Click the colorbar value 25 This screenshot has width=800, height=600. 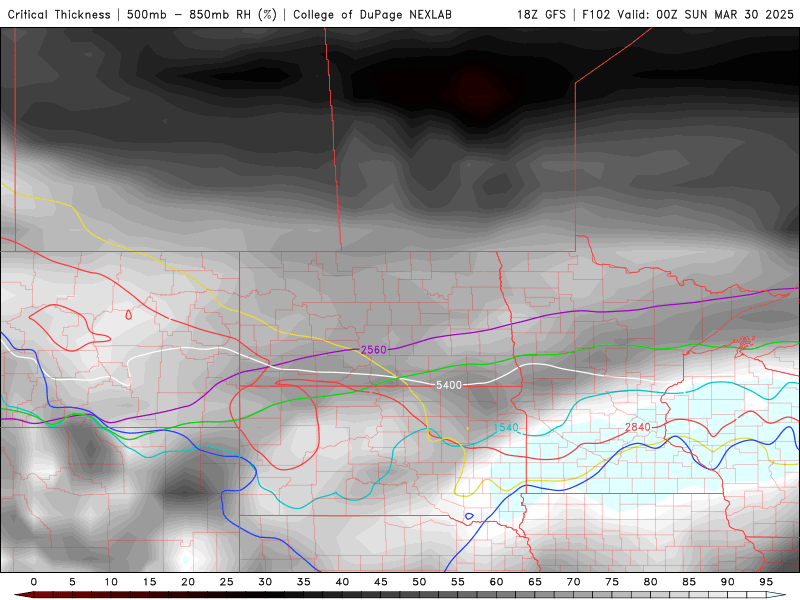[227, 582]
